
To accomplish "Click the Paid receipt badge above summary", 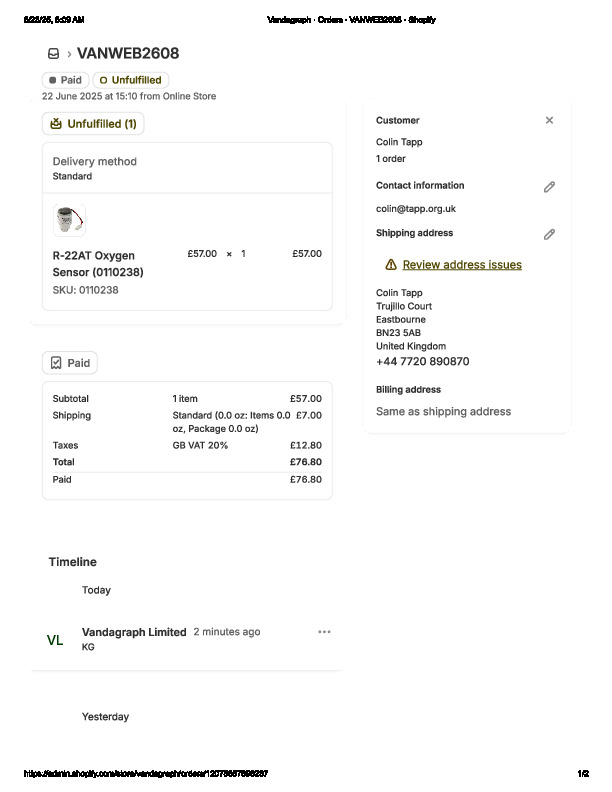I will click(x=70, y=363).
